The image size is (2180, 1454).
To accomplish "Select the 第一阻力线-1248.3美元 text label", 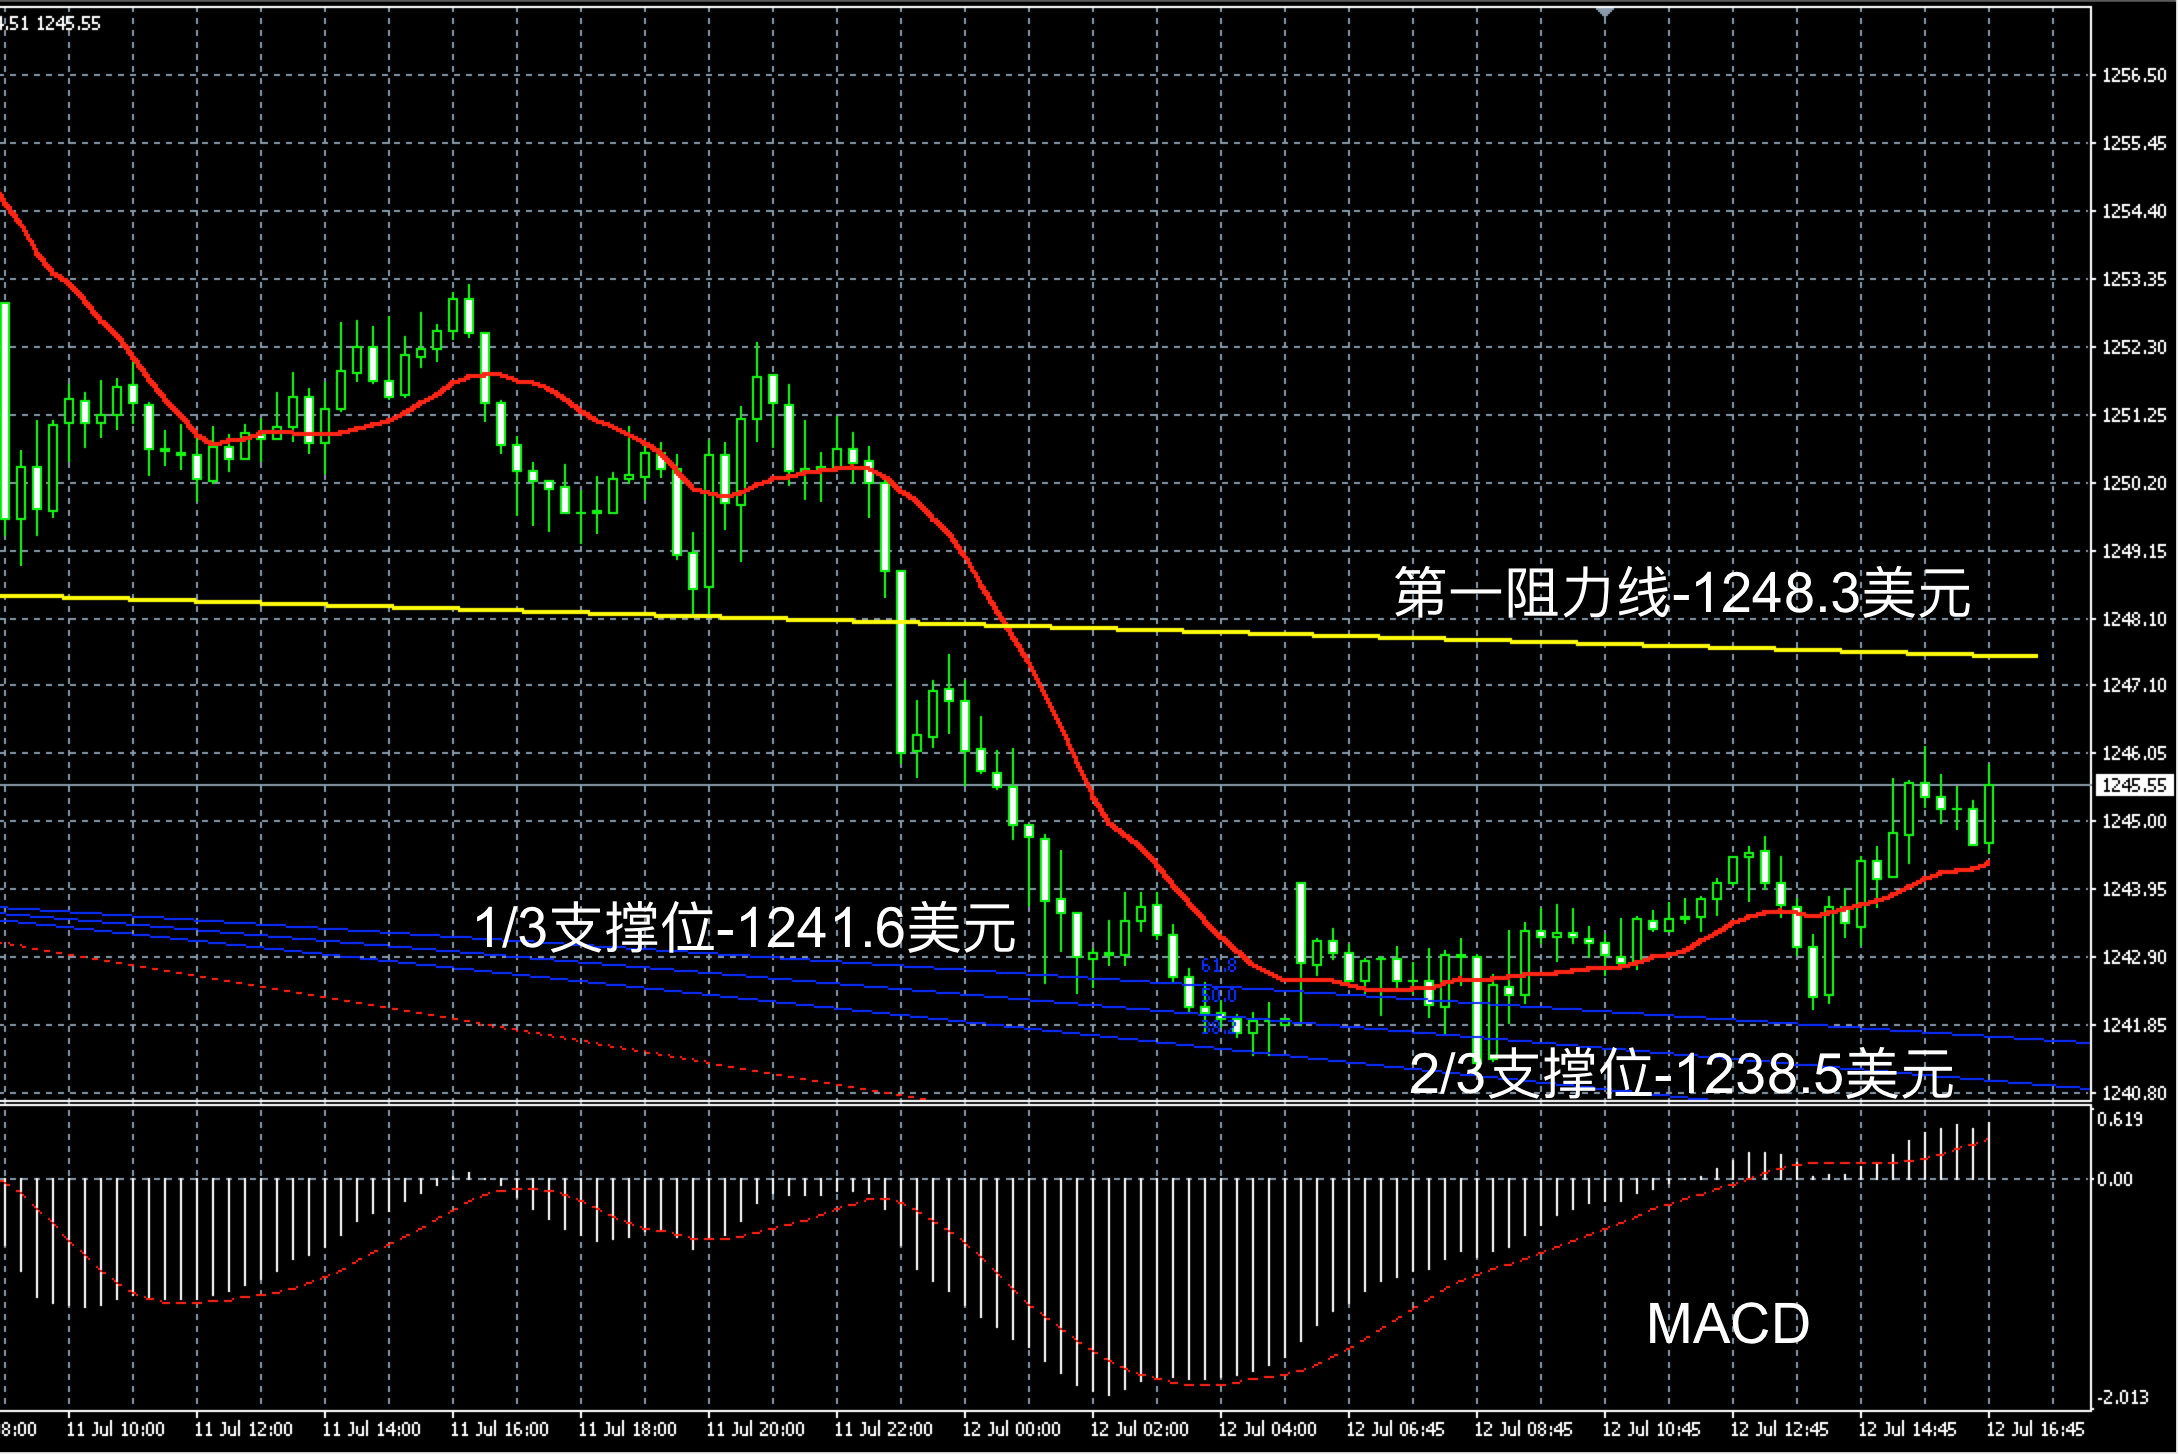I will coord(1682,593).
